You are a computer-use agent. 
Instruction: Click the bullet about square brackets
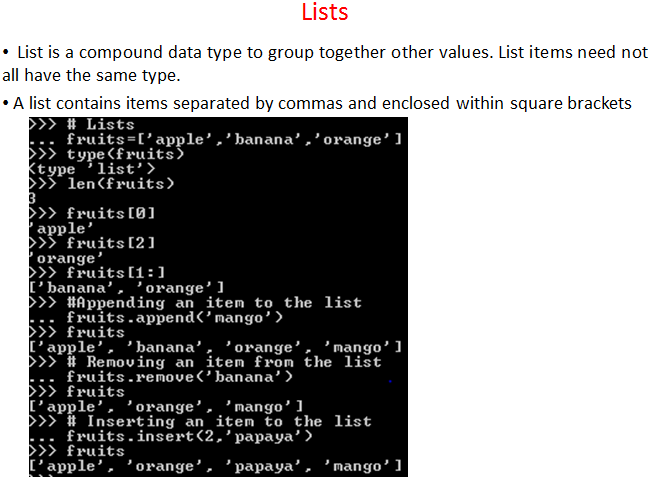(x=318, y=103)
